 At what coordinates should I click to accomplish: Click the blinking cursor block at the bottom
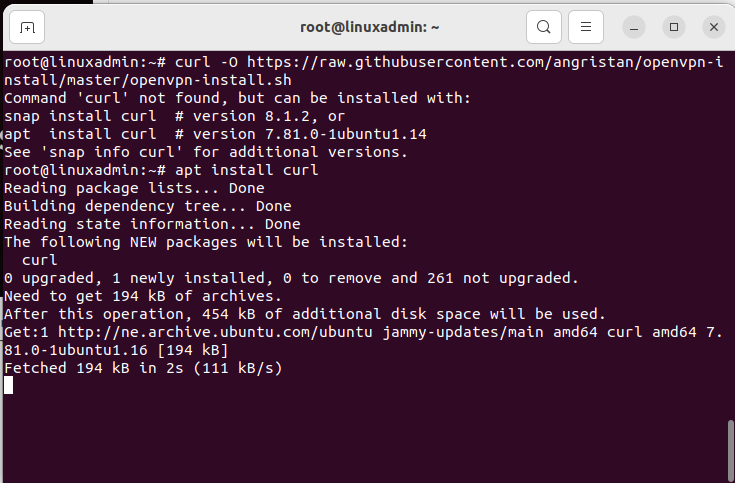click(x=8, y=385)
